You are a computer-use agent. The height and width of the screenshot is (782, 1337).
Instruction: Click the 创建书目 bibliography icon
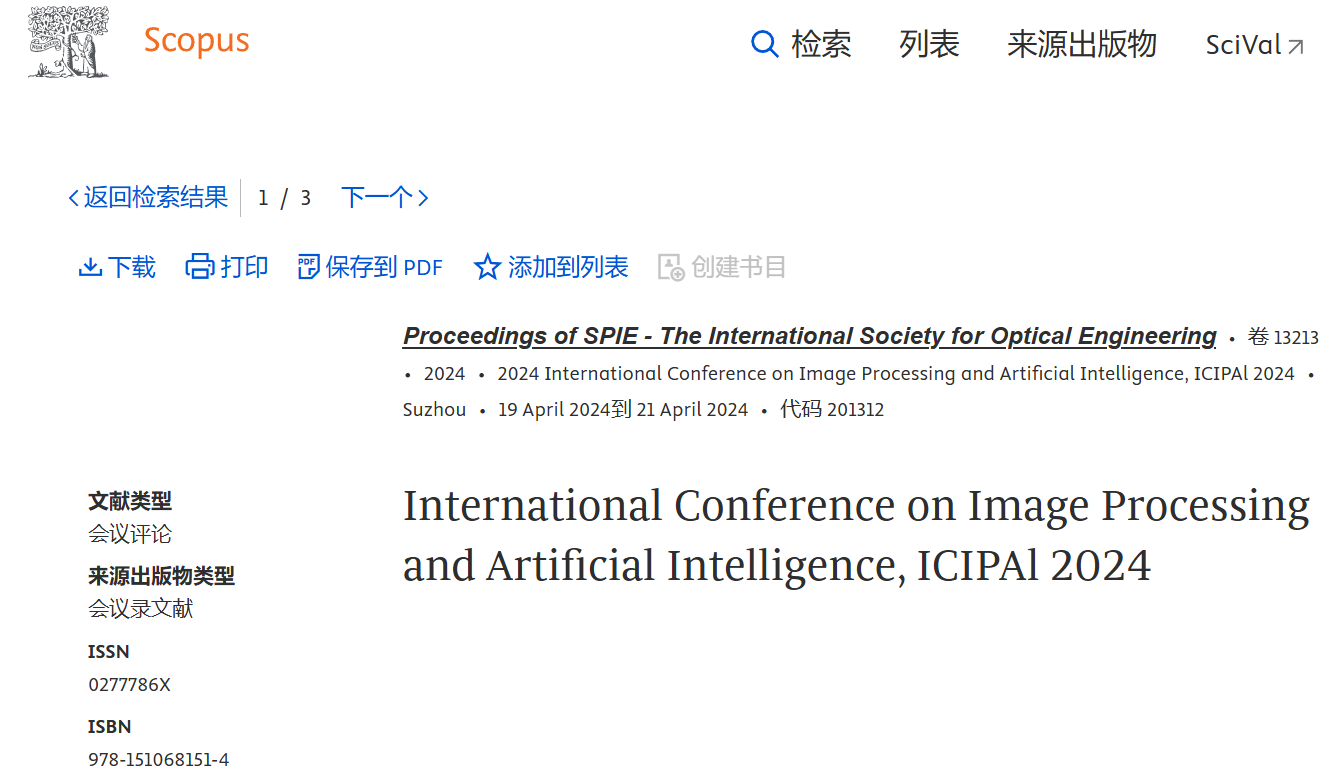pos(671,267)
